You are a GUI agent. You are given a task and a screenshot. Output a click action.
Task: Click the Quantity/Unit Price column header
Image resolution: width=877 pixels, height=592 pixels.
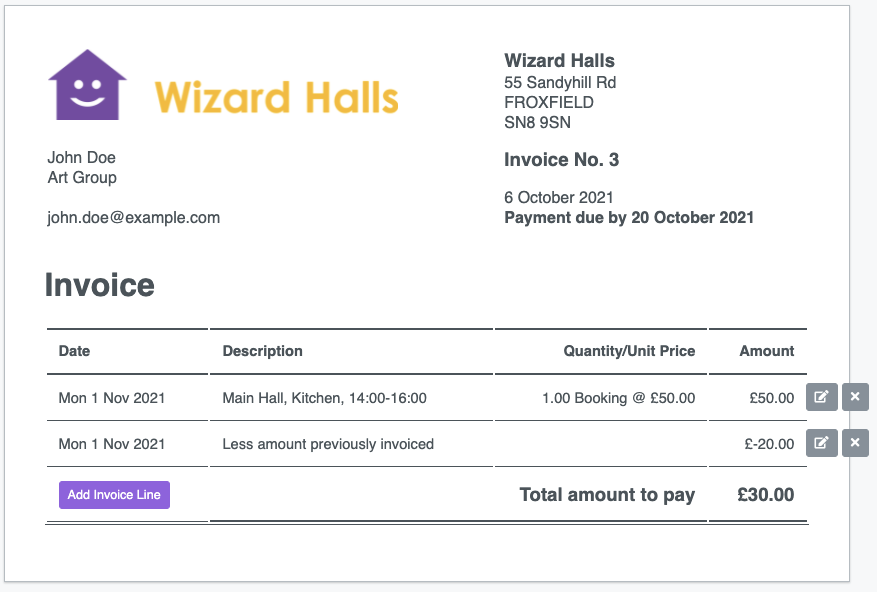point(629,351)
